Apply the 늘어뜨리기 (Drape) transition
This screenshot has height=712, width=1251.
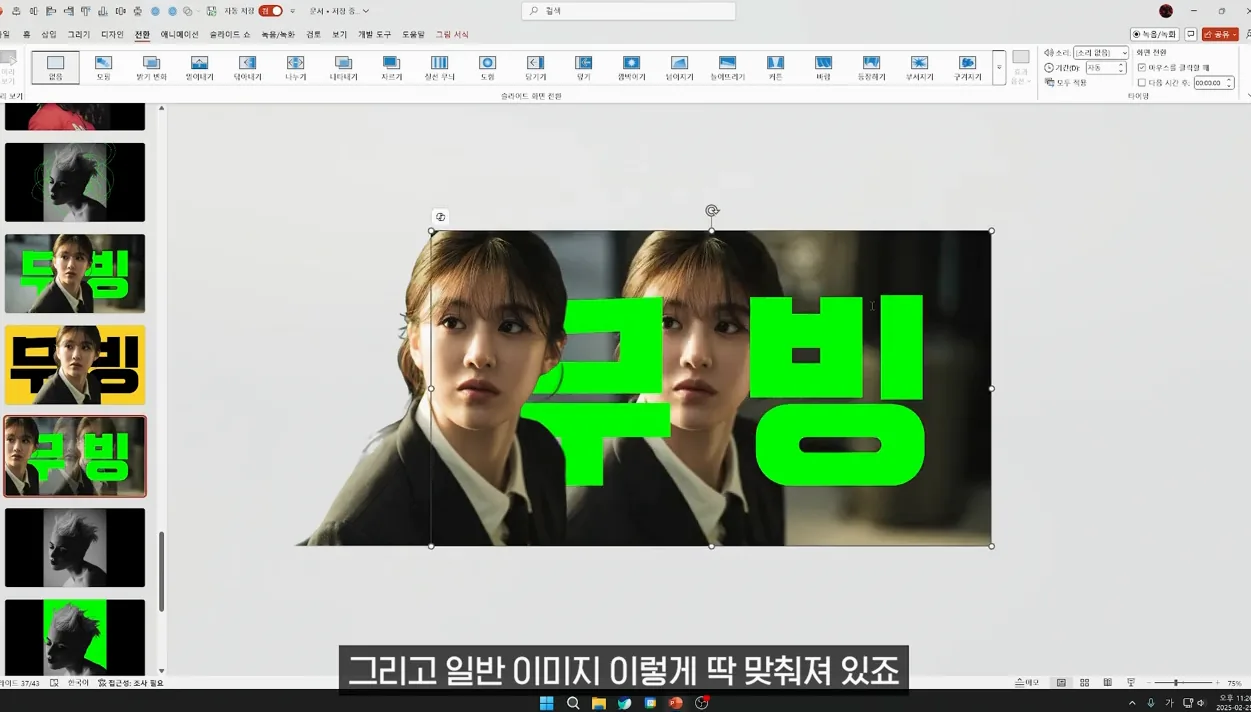coord(727,67)
